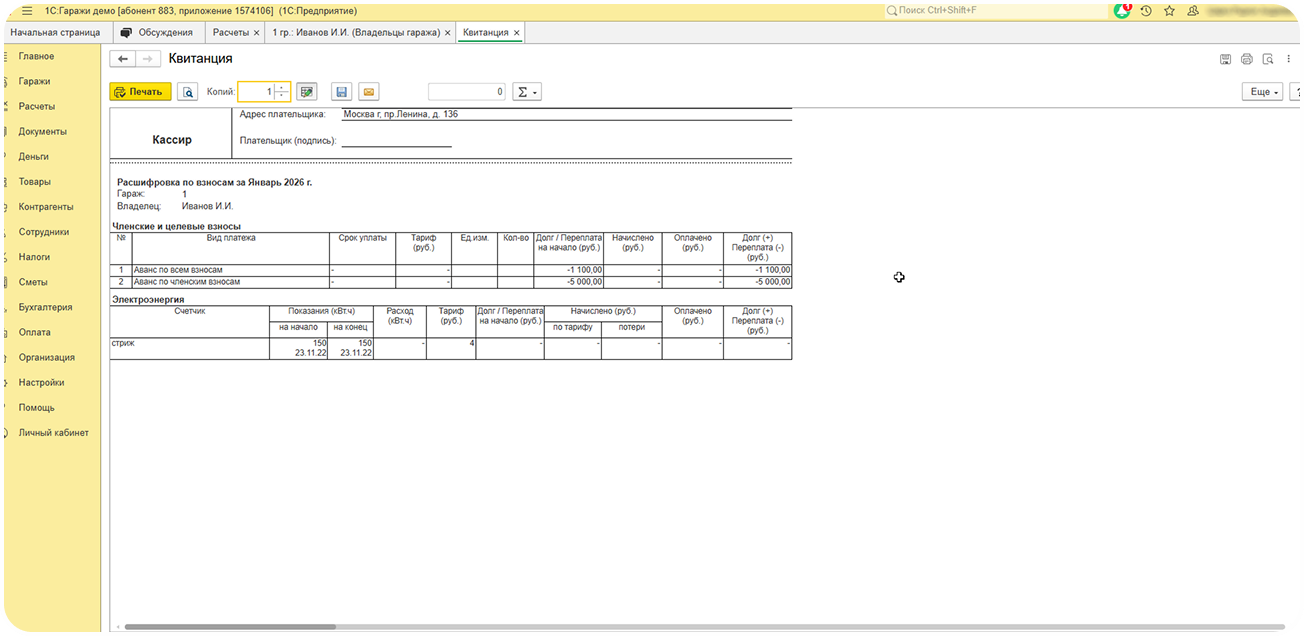Open the history clock icon
The image size is (1304, 636).
(x=1146, y=10)
